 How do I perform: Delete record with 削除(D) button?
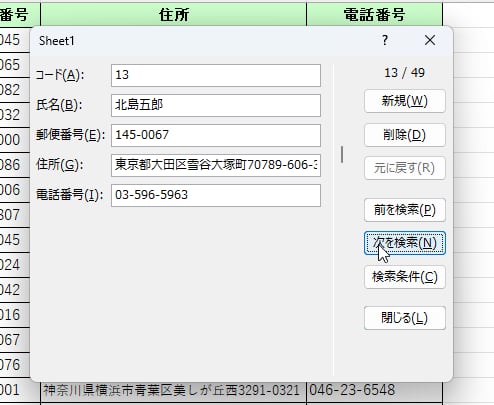tap(405, 135)
